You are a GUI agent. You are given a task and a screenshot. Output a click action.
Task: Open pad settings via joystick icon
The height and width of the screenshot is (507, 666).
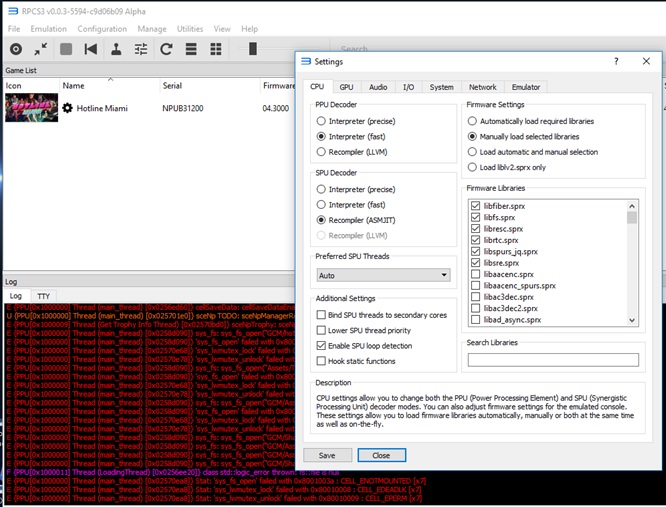116,49
